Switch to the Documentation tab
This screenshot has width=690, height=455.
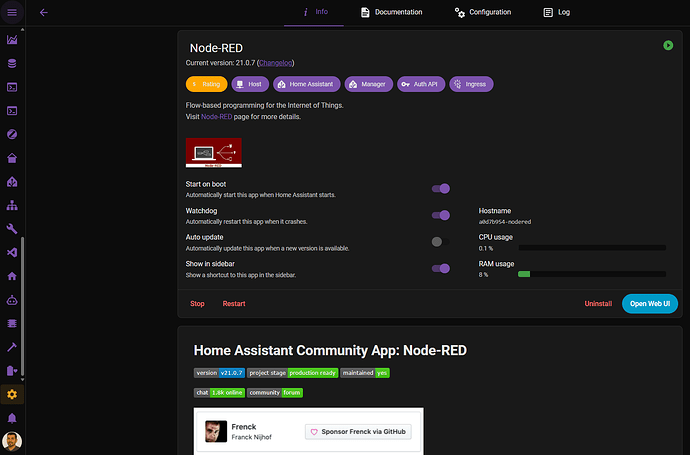tap(391, 12)
